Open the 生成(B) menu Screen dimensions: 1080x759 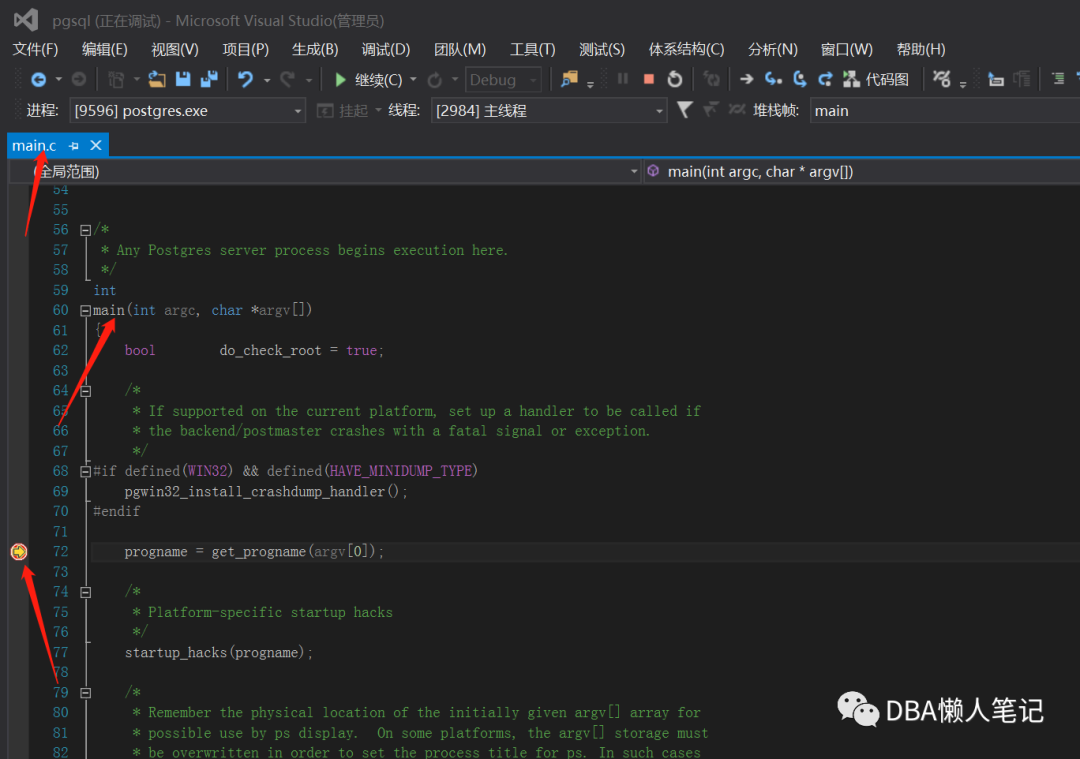314,49
